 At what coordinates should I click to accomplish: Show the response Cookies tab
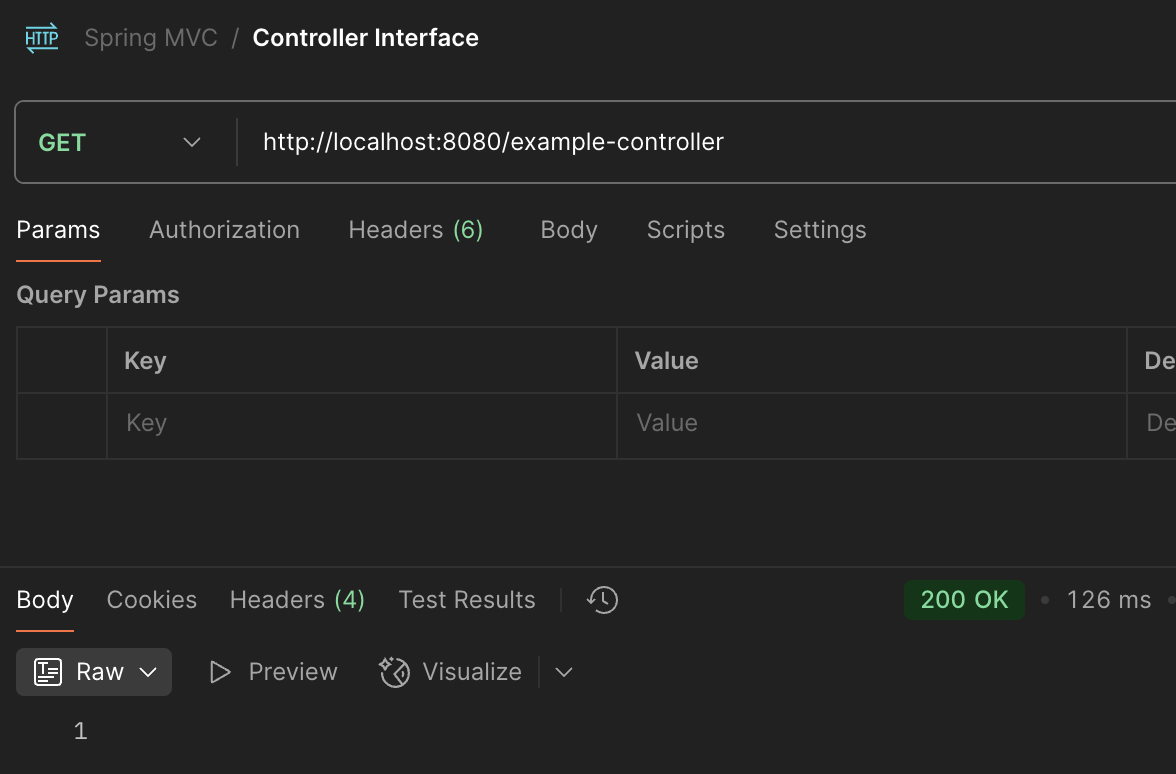(x=152, y=600)
